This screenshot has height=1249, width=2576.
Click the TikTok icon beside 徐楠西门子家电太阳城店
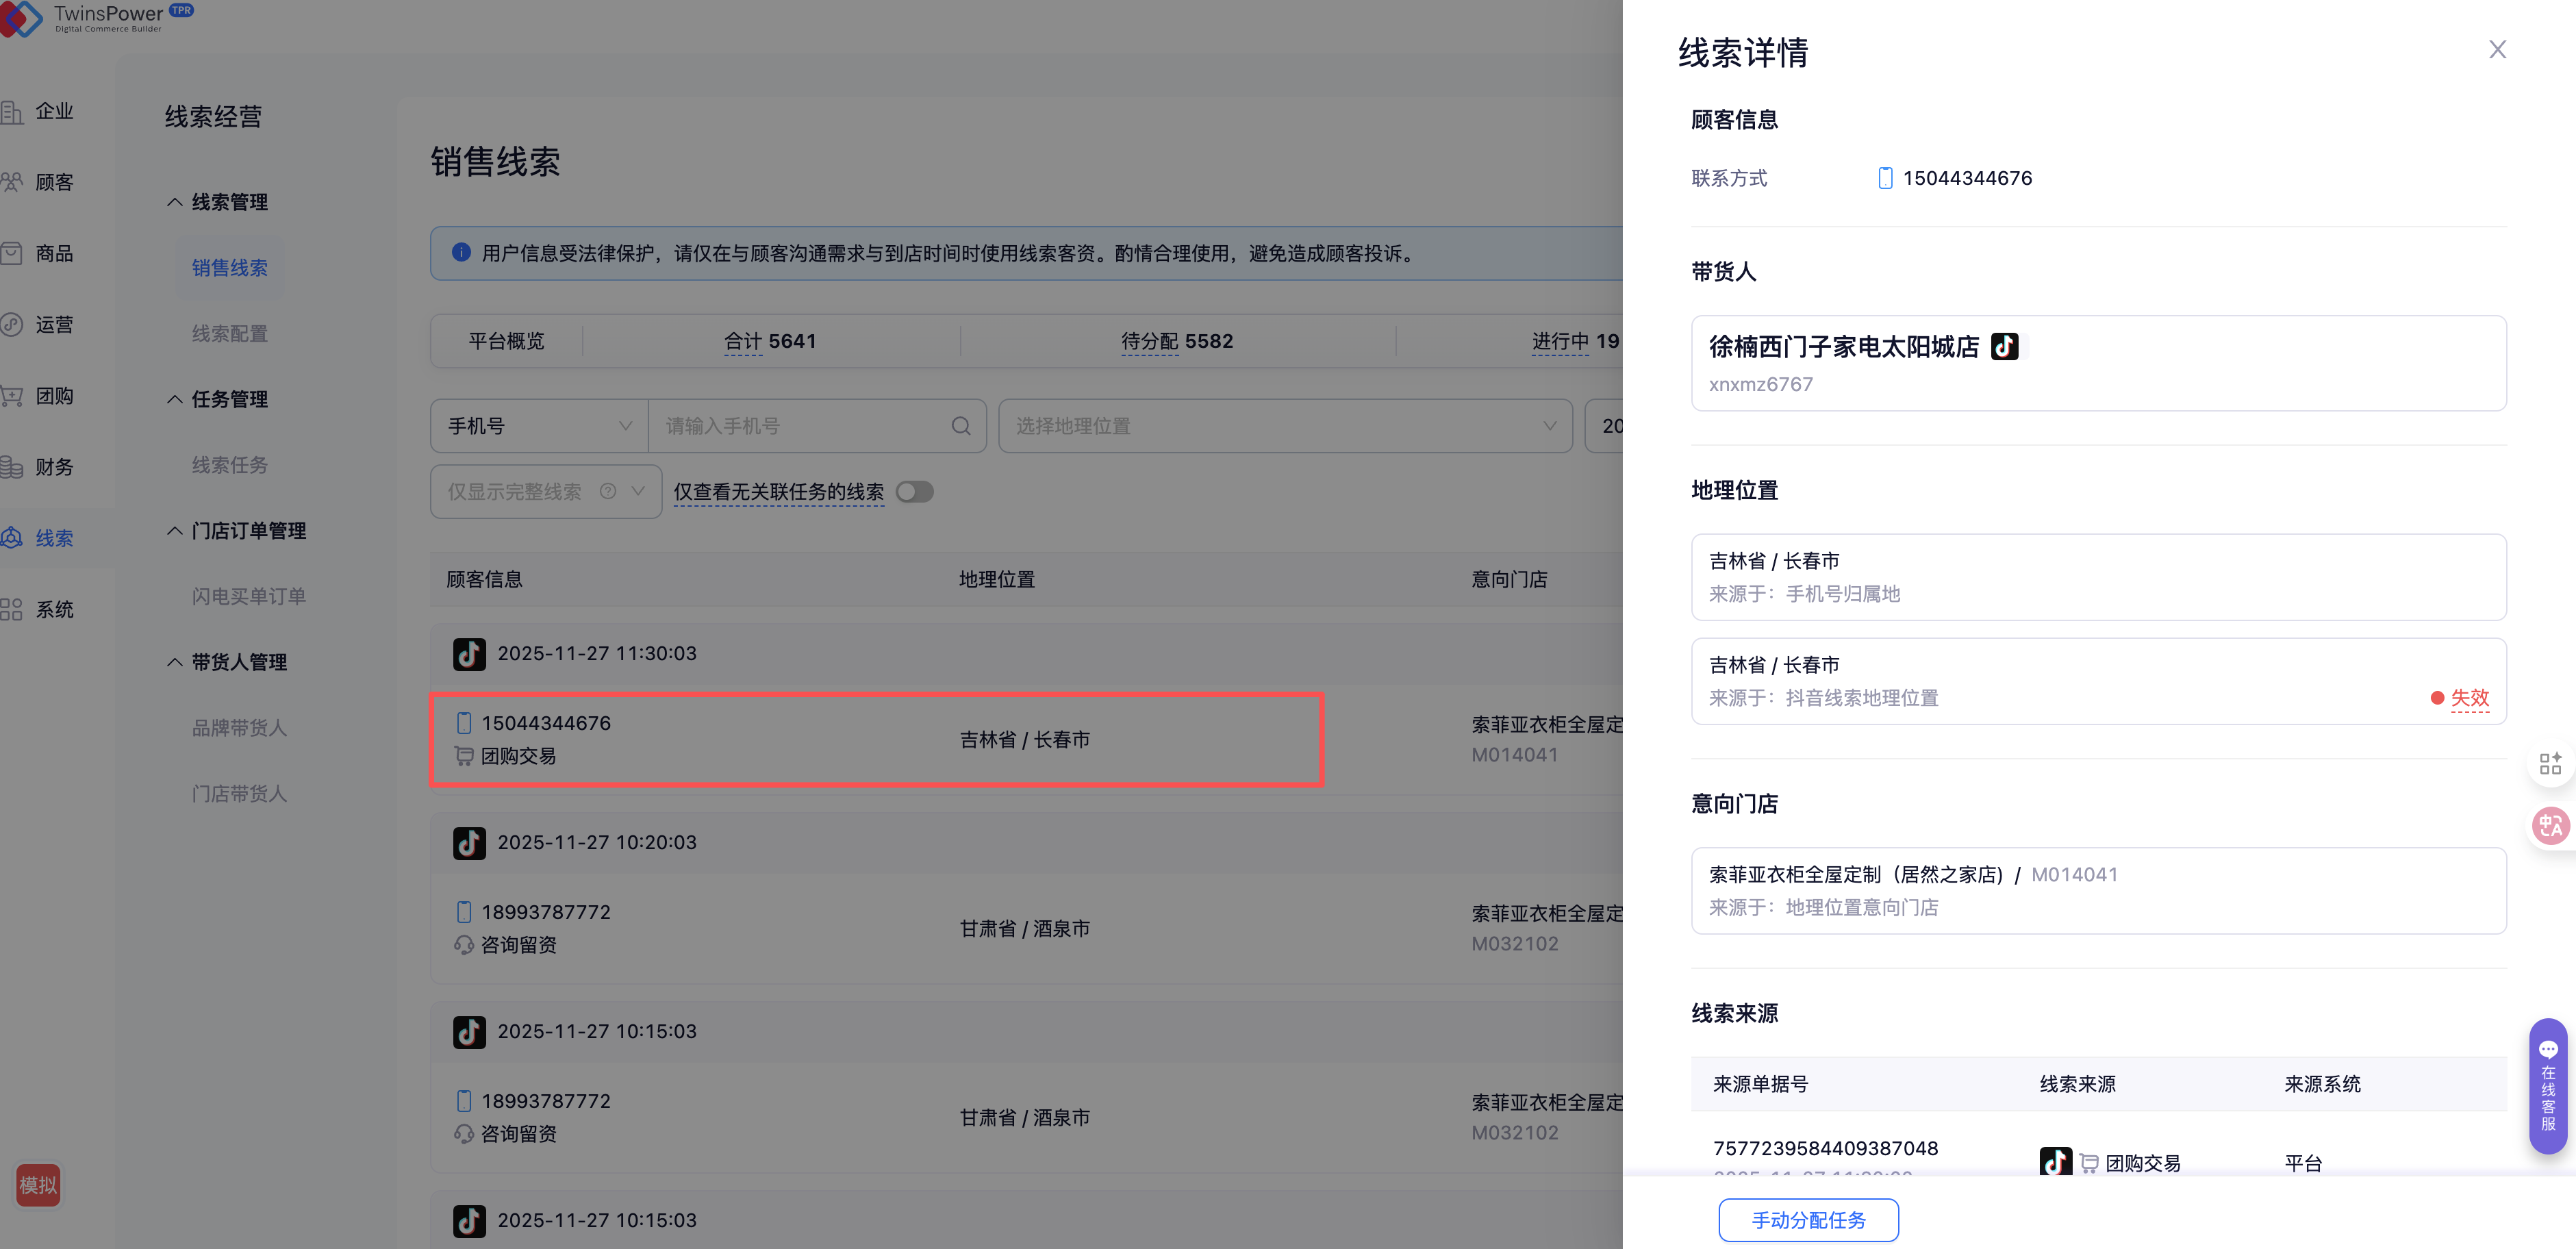(x=2004, y=347)
